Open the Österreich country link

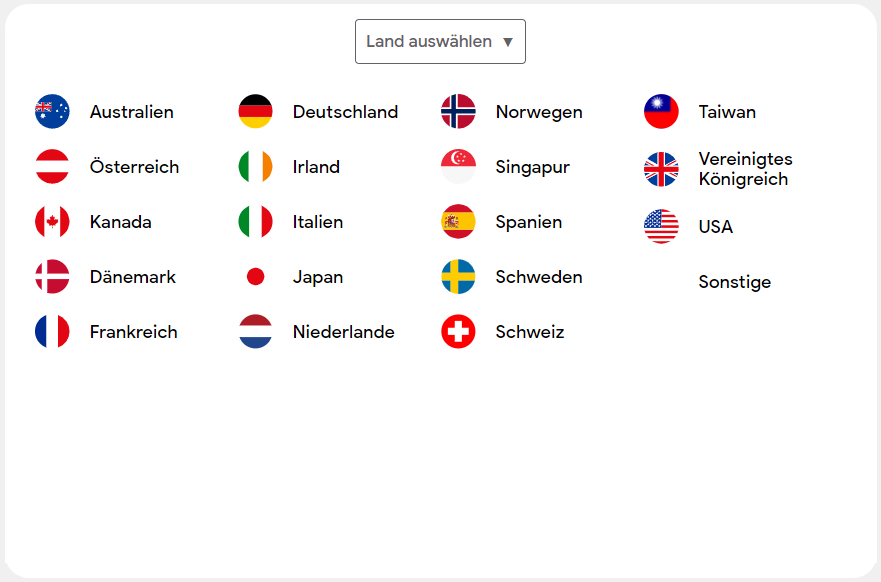tap(134, 167)
